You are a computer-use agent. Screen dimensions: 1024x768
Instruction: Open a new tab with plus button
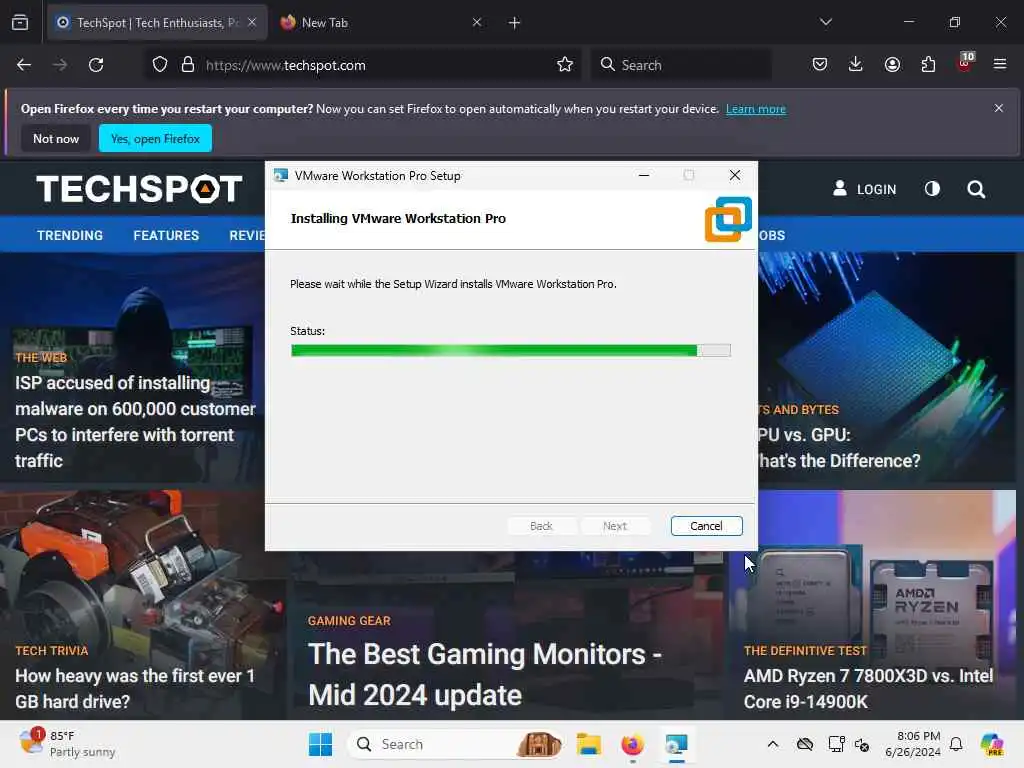tap(515, 23)
